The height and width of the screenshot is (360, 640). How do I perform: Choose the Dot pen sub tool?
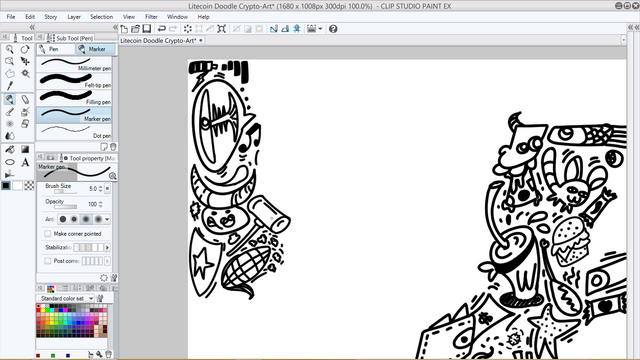coord(74,131)
